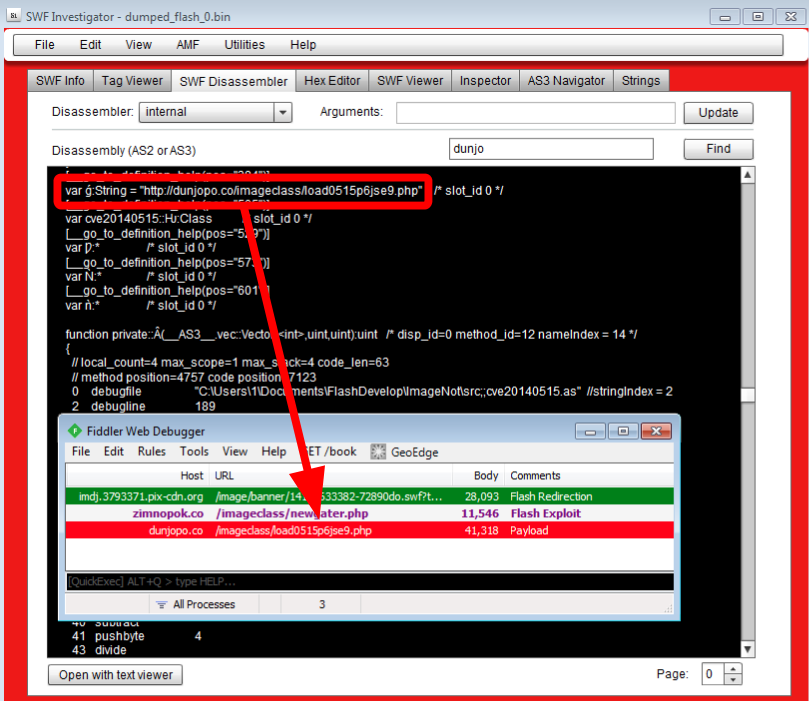Open the AS3 Navigator tab

(x=566, y=81)
